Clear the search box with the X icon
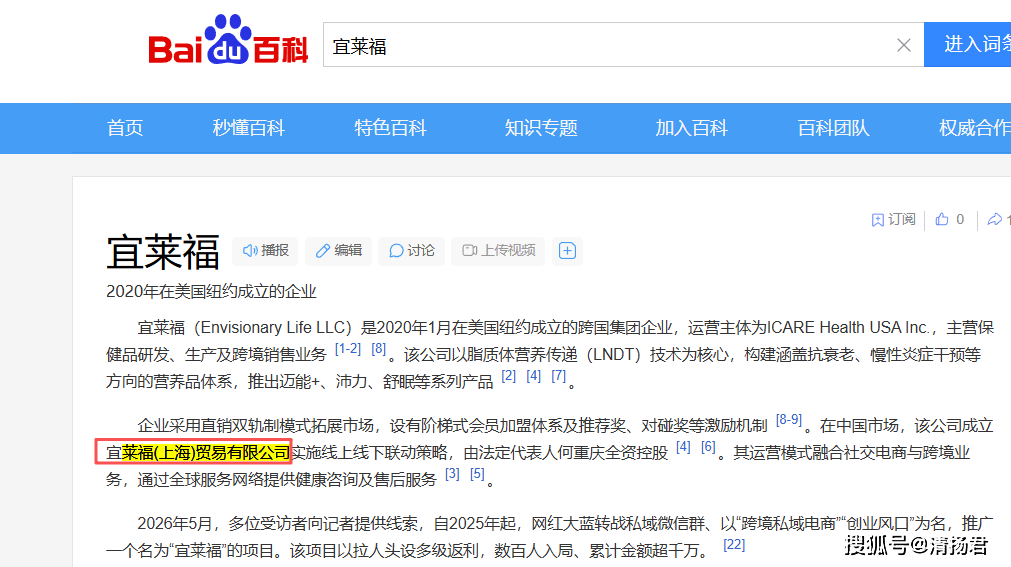1011x567 pixels. [904, 45]
